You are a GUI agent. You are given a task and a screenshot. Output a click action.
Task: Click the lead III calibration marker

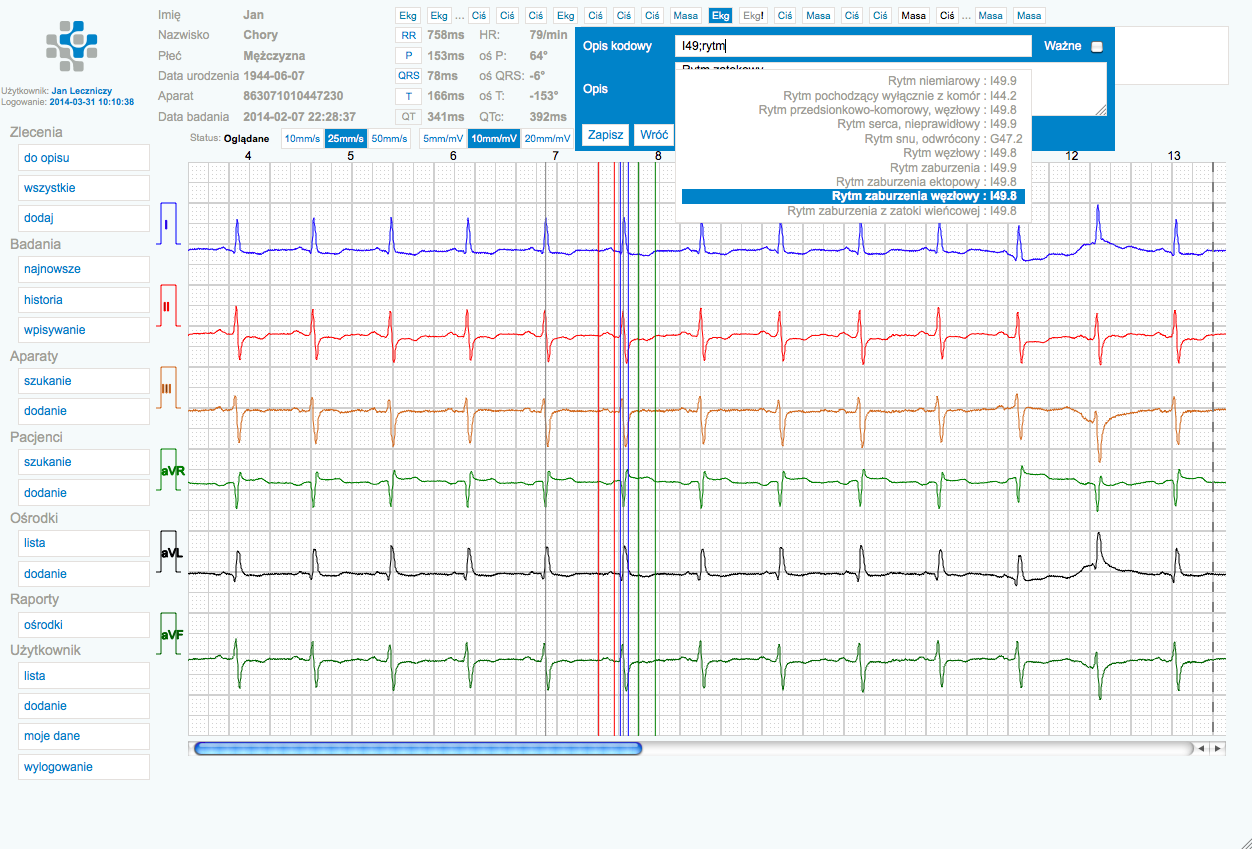168,388
